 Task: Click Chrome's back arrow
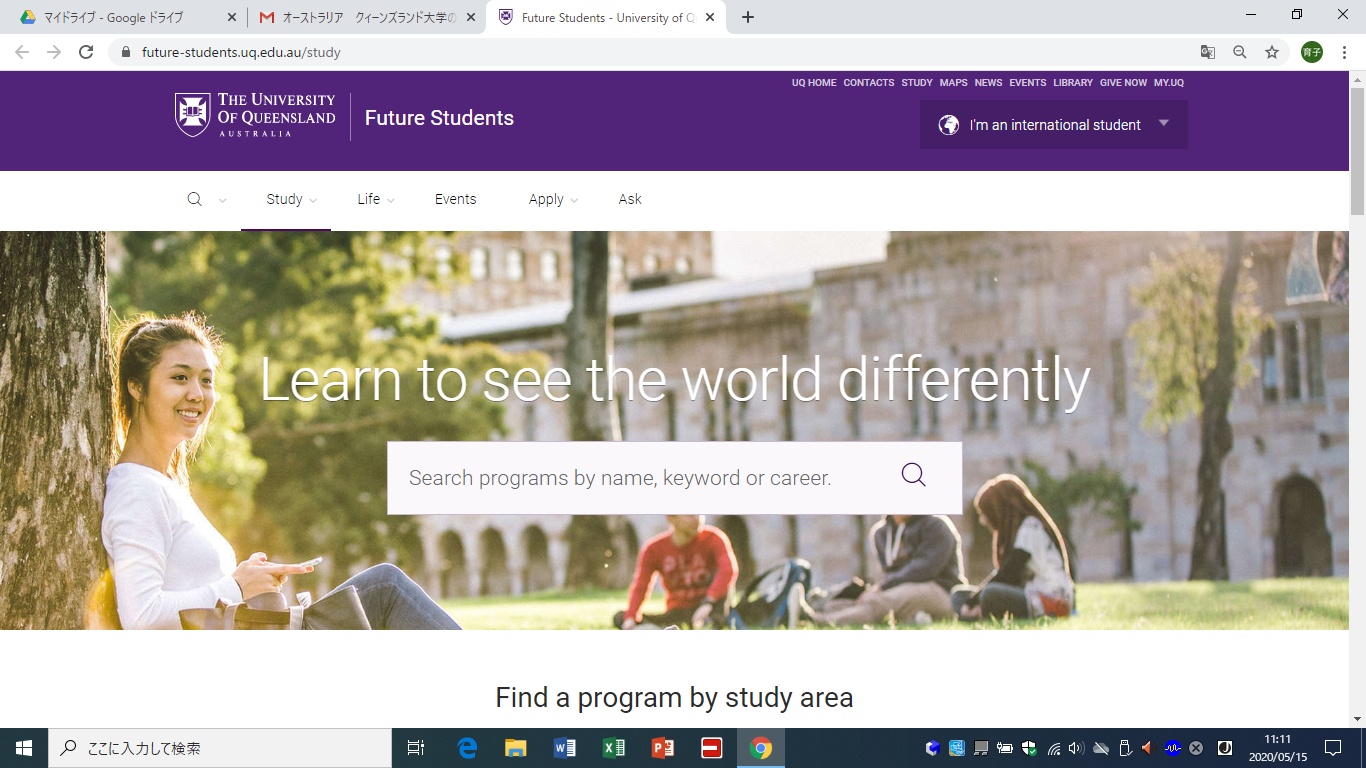pos(22,52)
